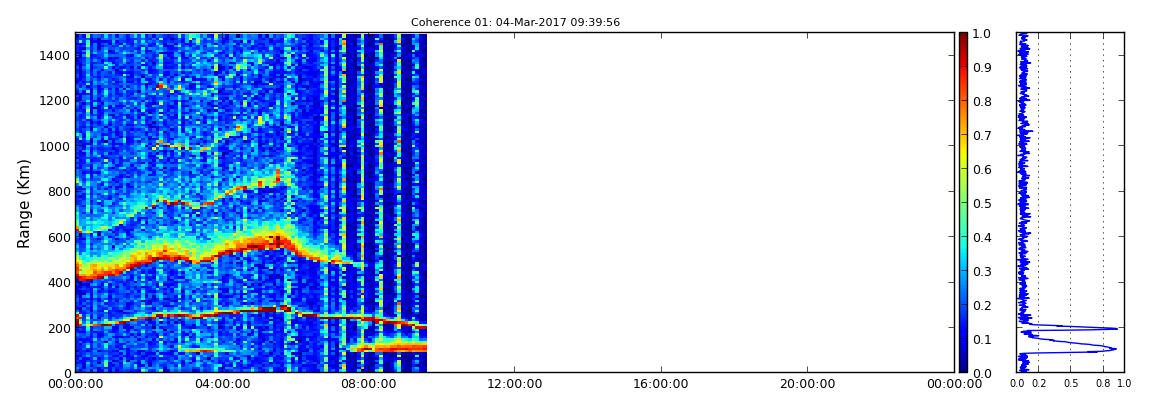The height and width of the screenshot is (407, 1150).
Task: Click the colorbar 0.2 tick label
Action: tap(981, 305)
